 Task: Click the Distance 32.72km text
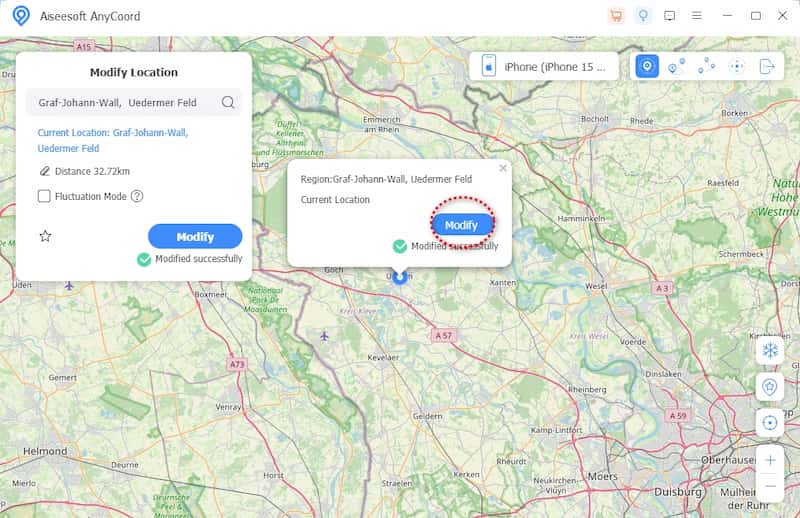click(92, 171)
